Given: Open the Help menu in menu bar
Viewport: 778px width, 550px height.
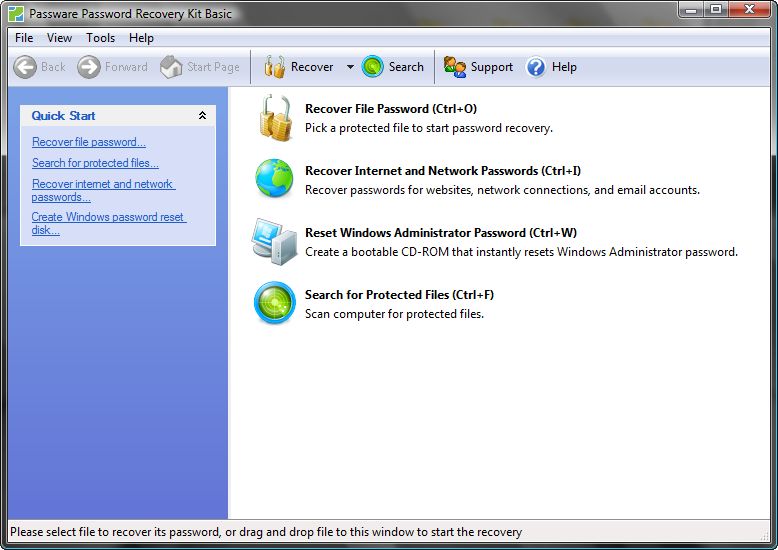Looking at the screenshot, I should [141, 38].
